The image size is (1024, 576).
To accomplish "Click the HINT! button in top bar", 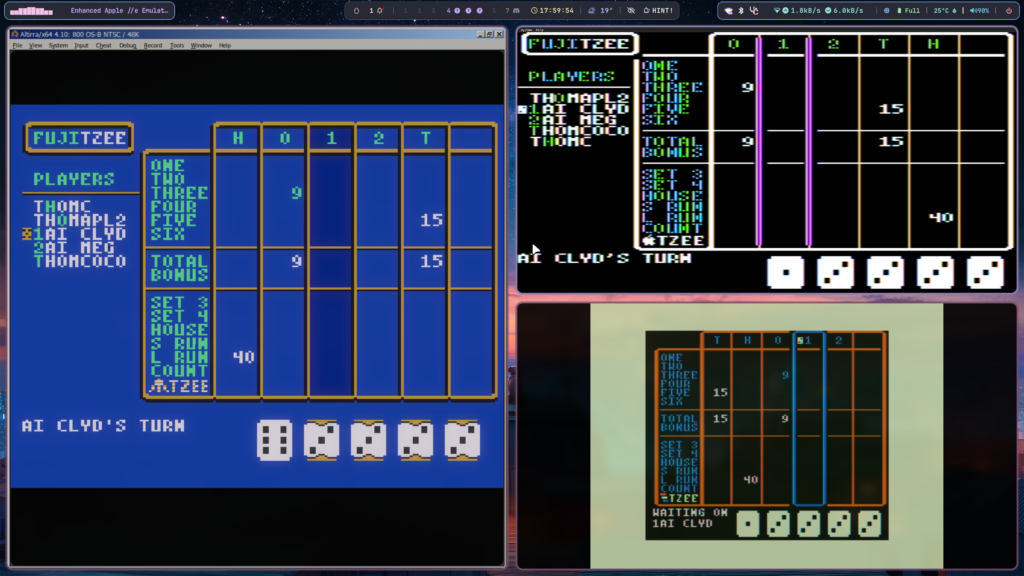I will 657,11.
